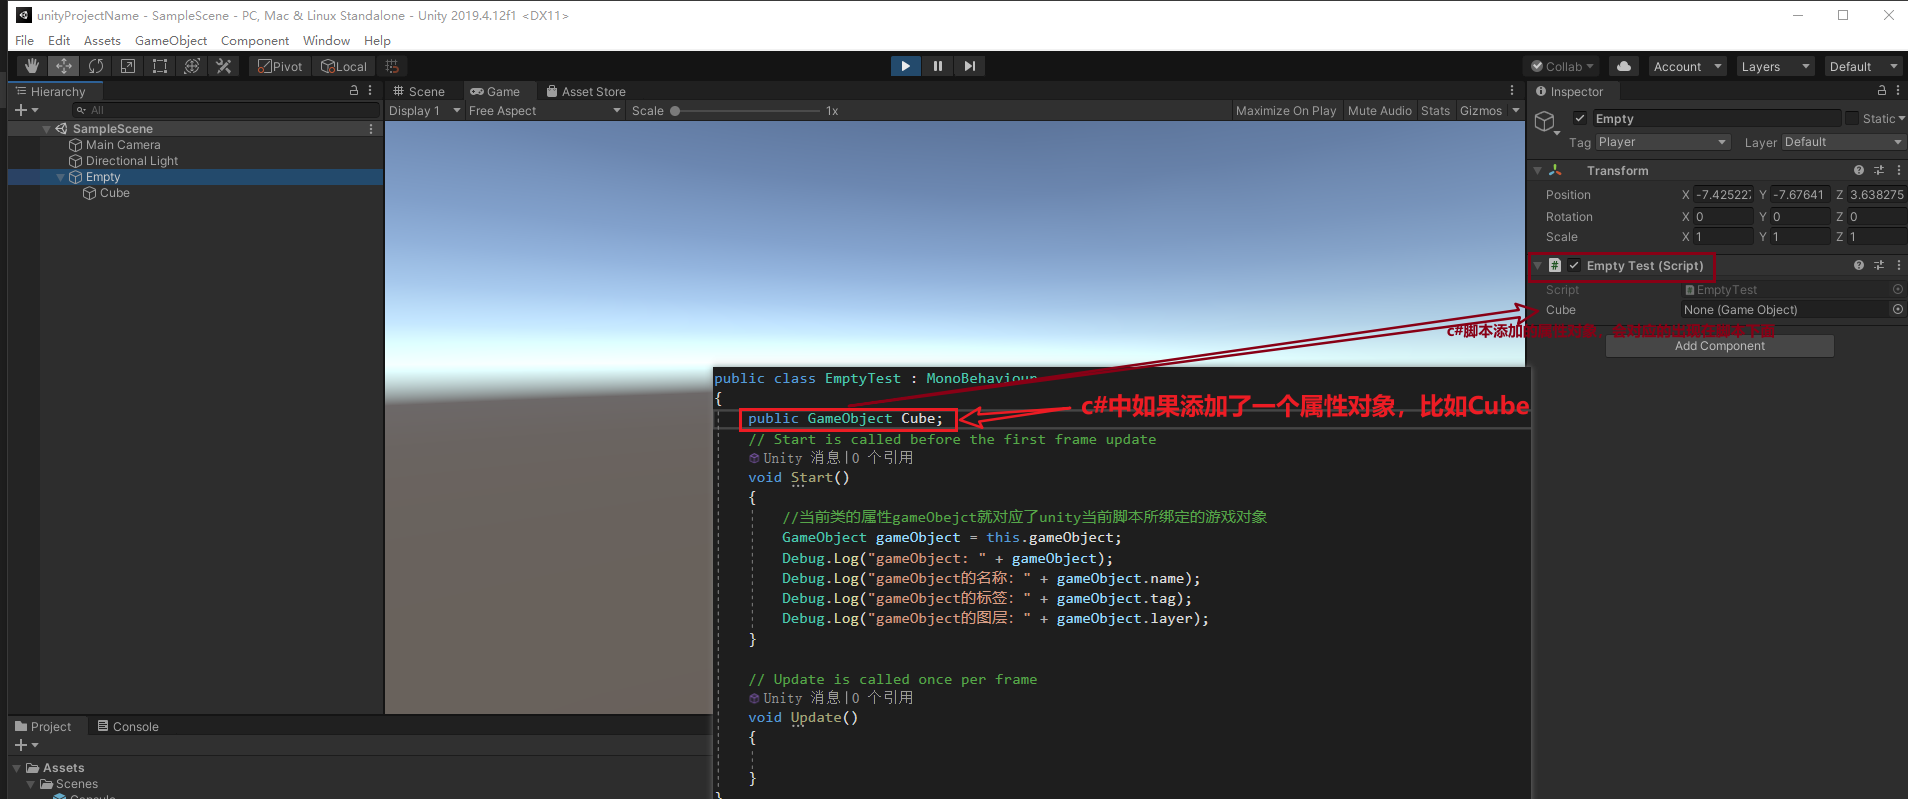Viewport: 1908px width, 799px height.
Task: Select the Hand tool in toolbar
Action: [x=32, y=66]
